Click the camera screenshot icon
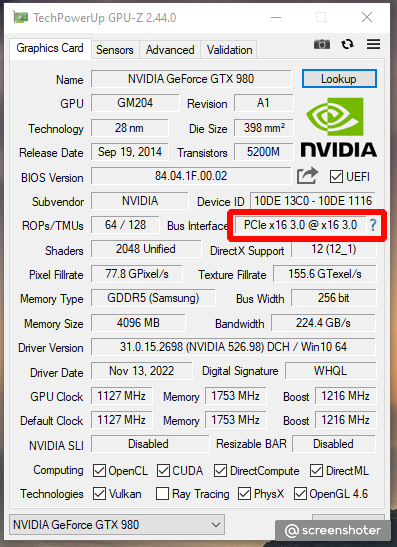 (322, 44)
